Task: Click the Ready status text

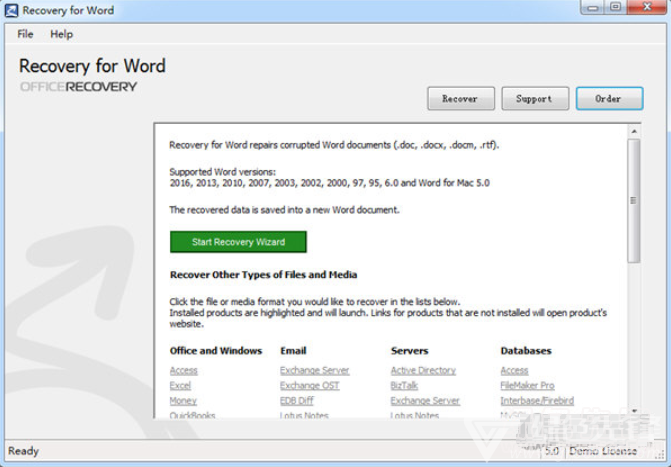Action: 24,451
